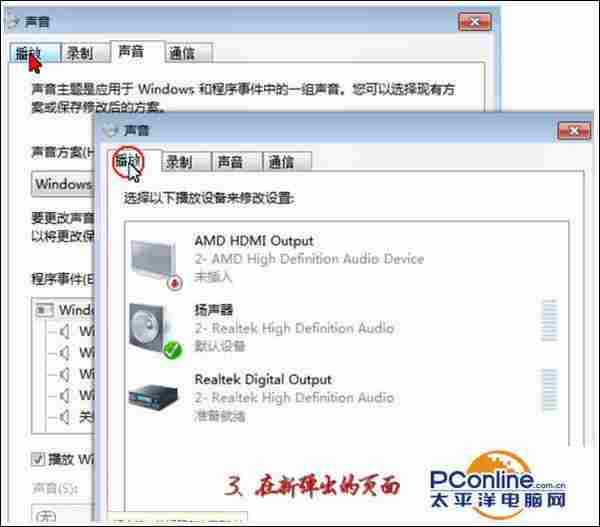Select the Realtek Digital Output device name
Viewport: 600px width, 527px height.
pyautogui.click(x=262, y=380)
